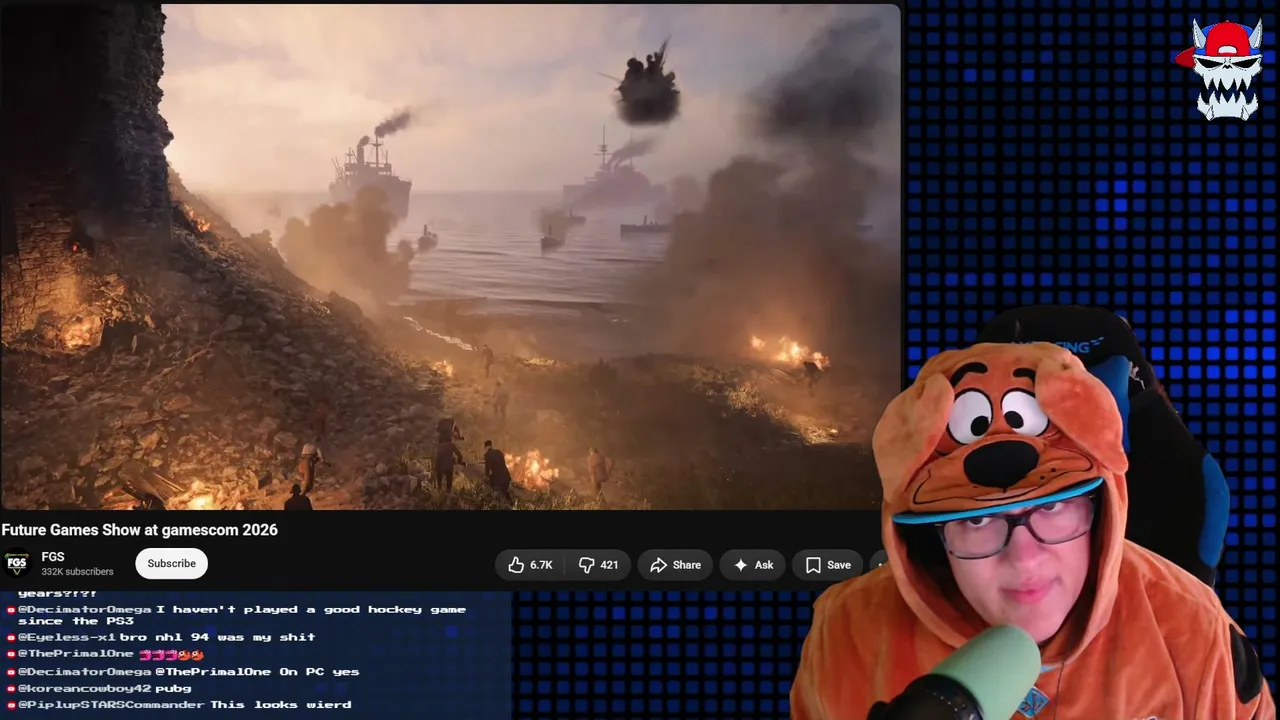Viewport: 1280px width, 720px height.
Task: Dislike the video showing 421 dislikes
Action: tap(598, 565)
